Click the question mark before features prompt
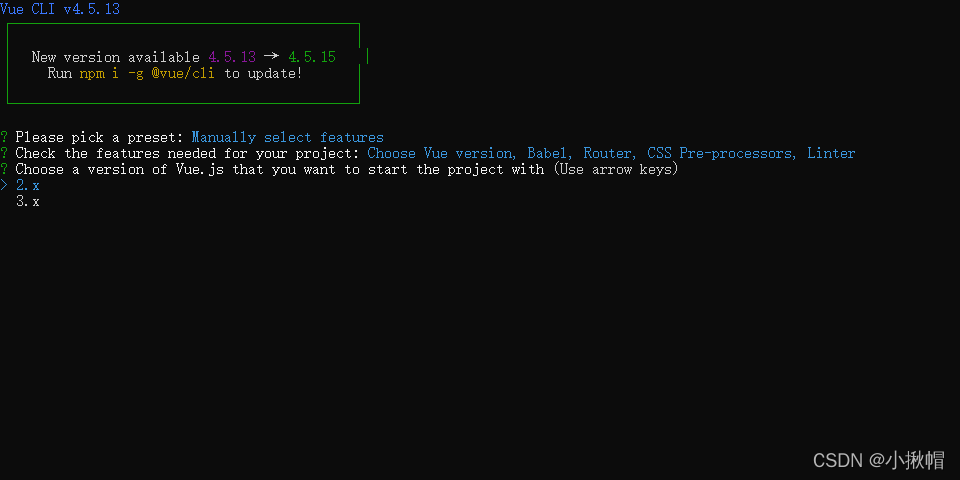The height and width of the screenshot is (480, 960). pos(4,153)
